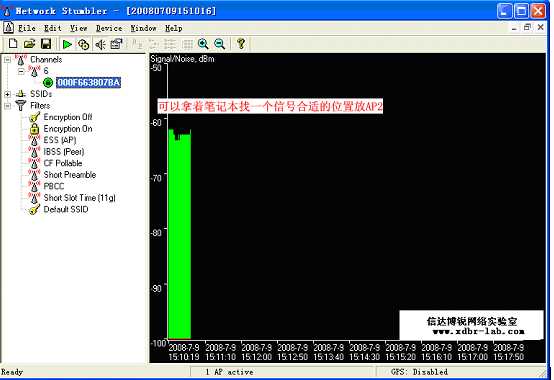554x380 pixels.
Task: Close the inner document window
Action: click(x=540, y=27)
